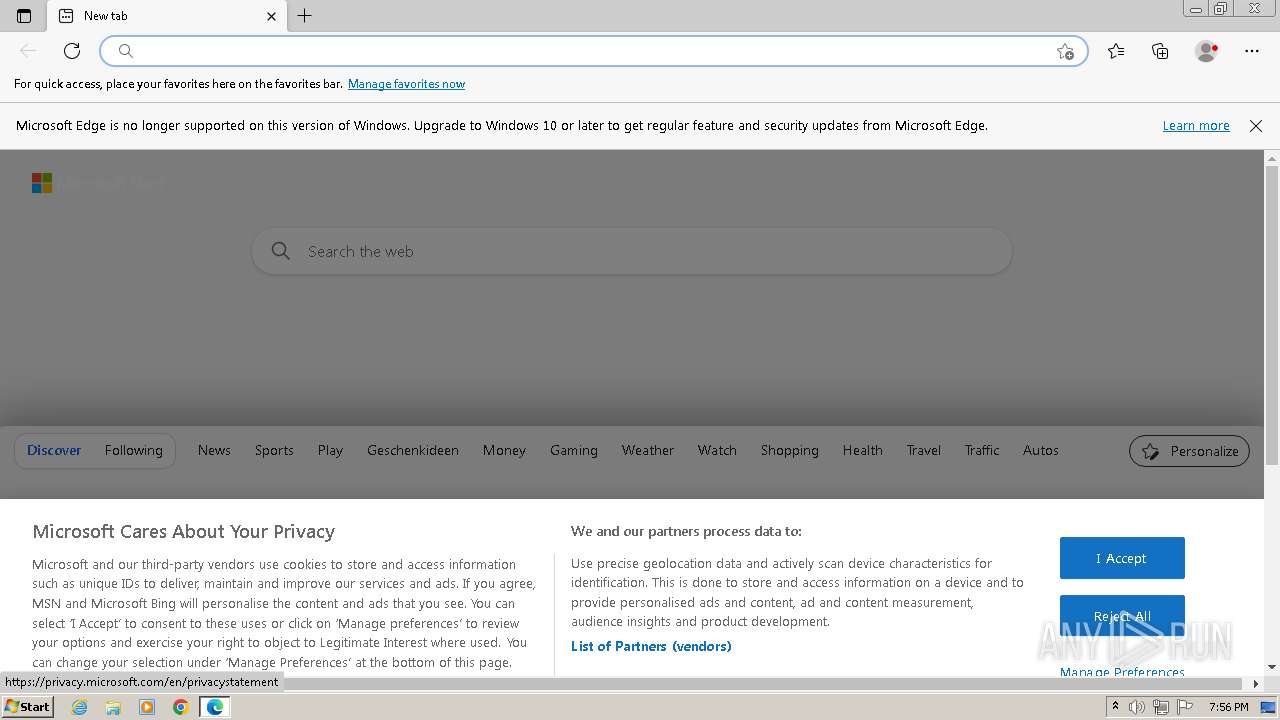This screenshot has width=1280, height=720.
Task: Show hidden system tray icons
Action: pyautogui.click(x=1115, y=707)
